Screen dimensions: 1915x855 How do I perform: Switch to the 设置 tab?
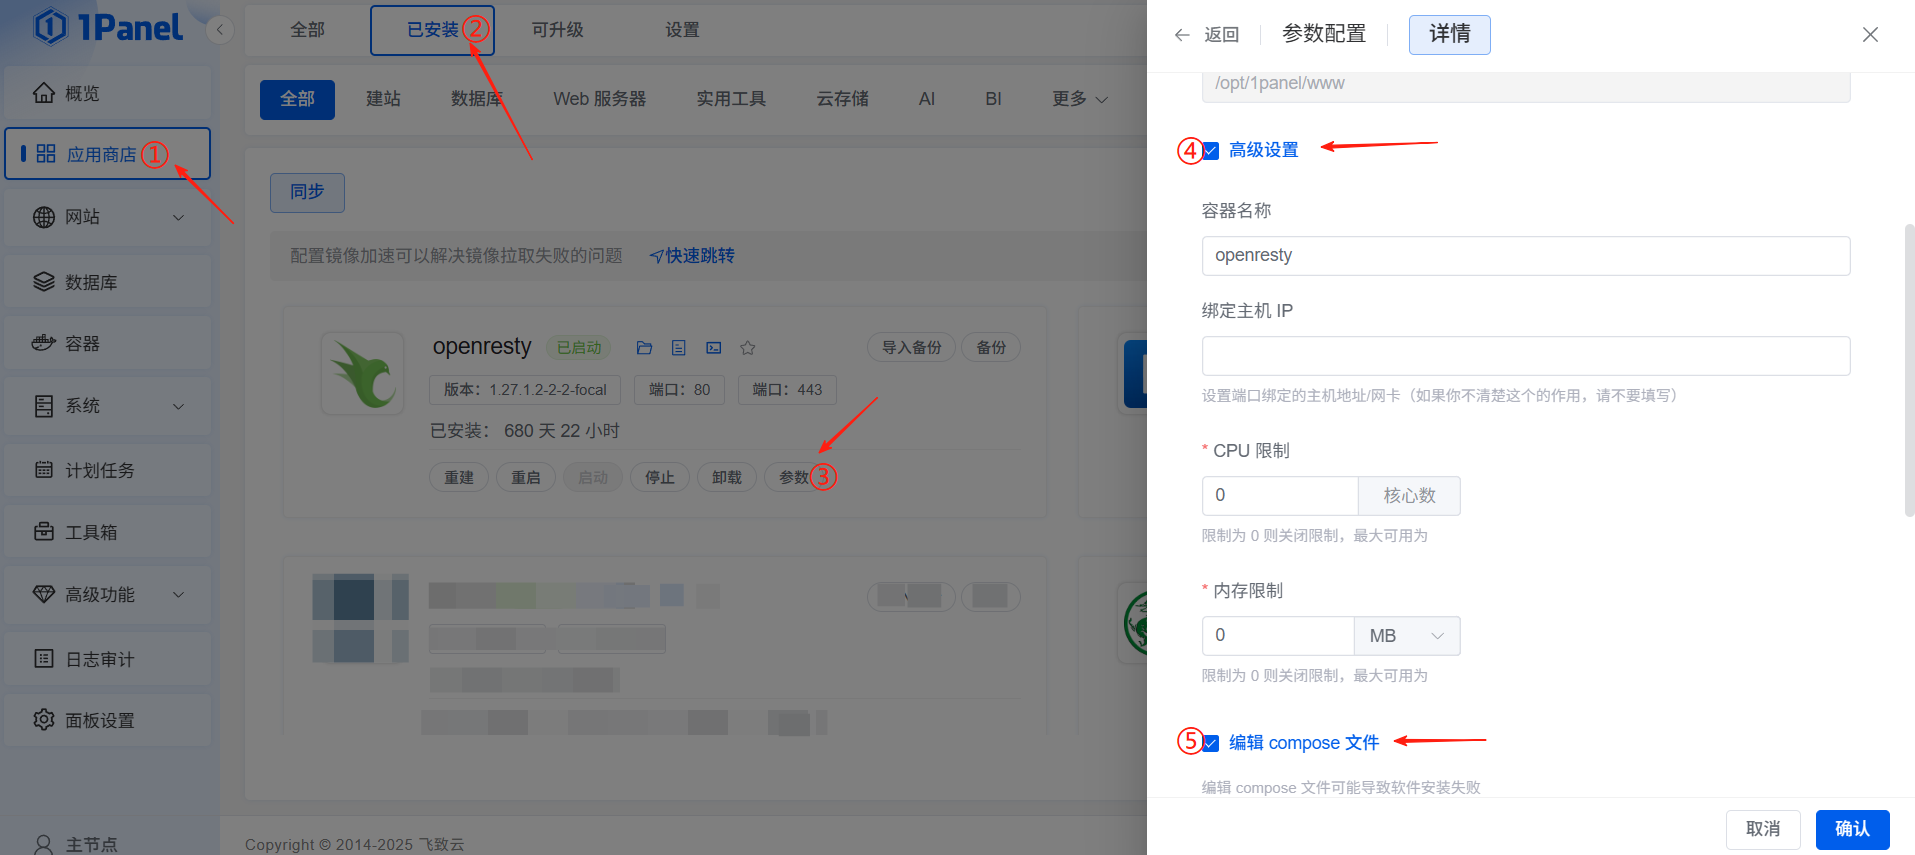(x=682, y=30)
